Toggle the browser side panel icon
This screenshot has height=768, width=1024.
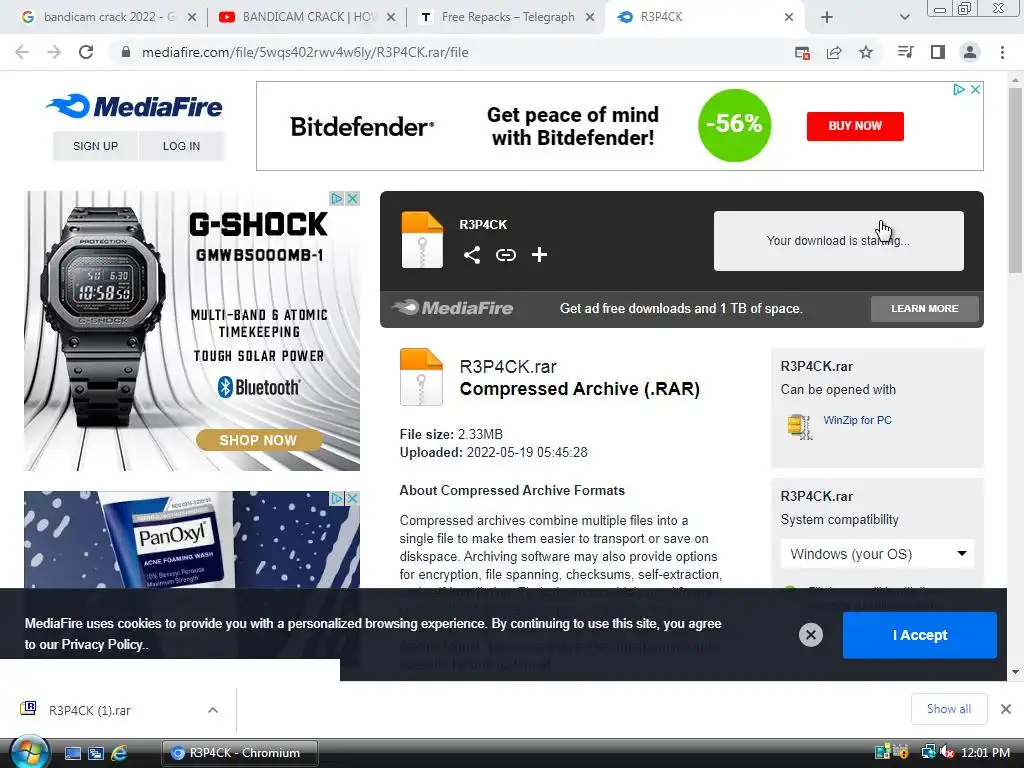click(938, 52)
